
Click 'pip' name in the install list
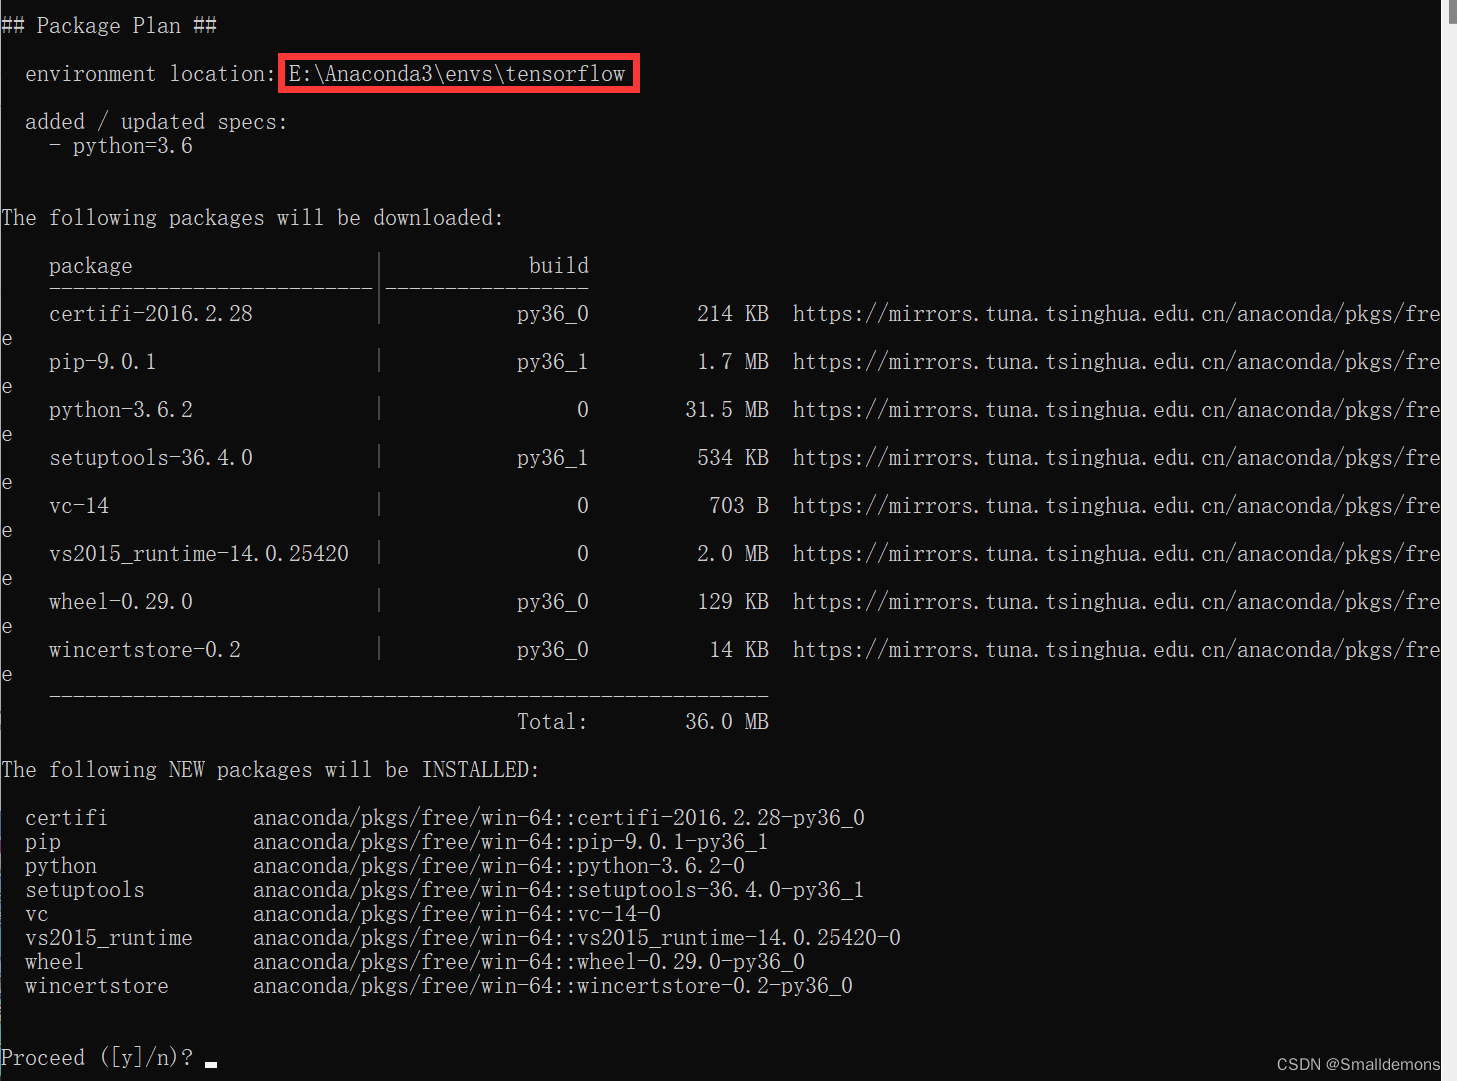pos(43,842)
